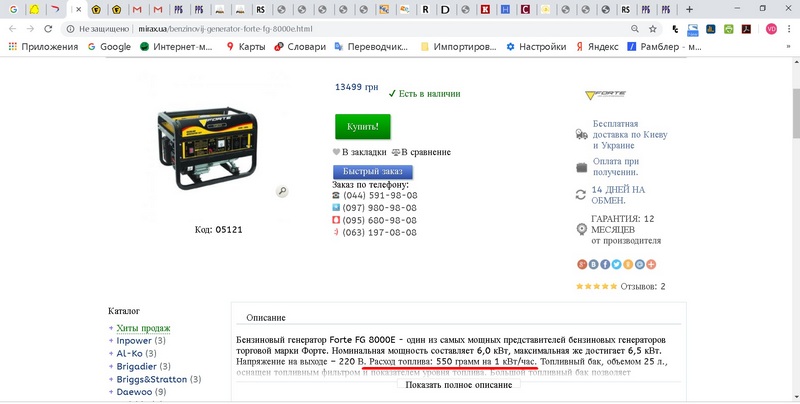Switch to the black 'D' browser tab

445,9
